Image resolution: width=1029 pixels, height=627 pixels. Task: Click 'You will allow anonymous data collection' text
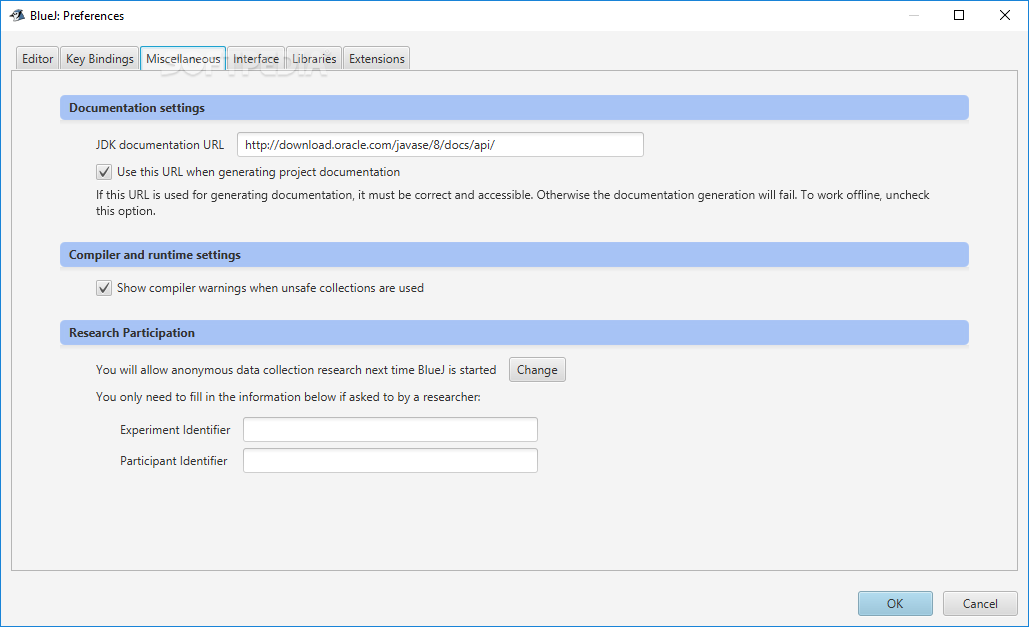pos(296,370)
